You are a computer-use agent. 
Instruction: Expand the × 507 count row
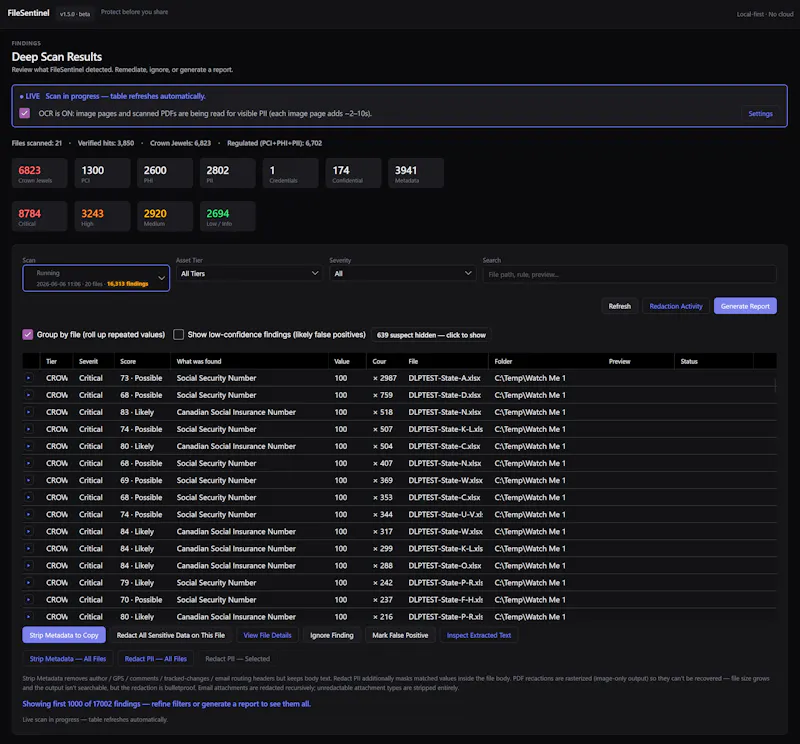29,429
